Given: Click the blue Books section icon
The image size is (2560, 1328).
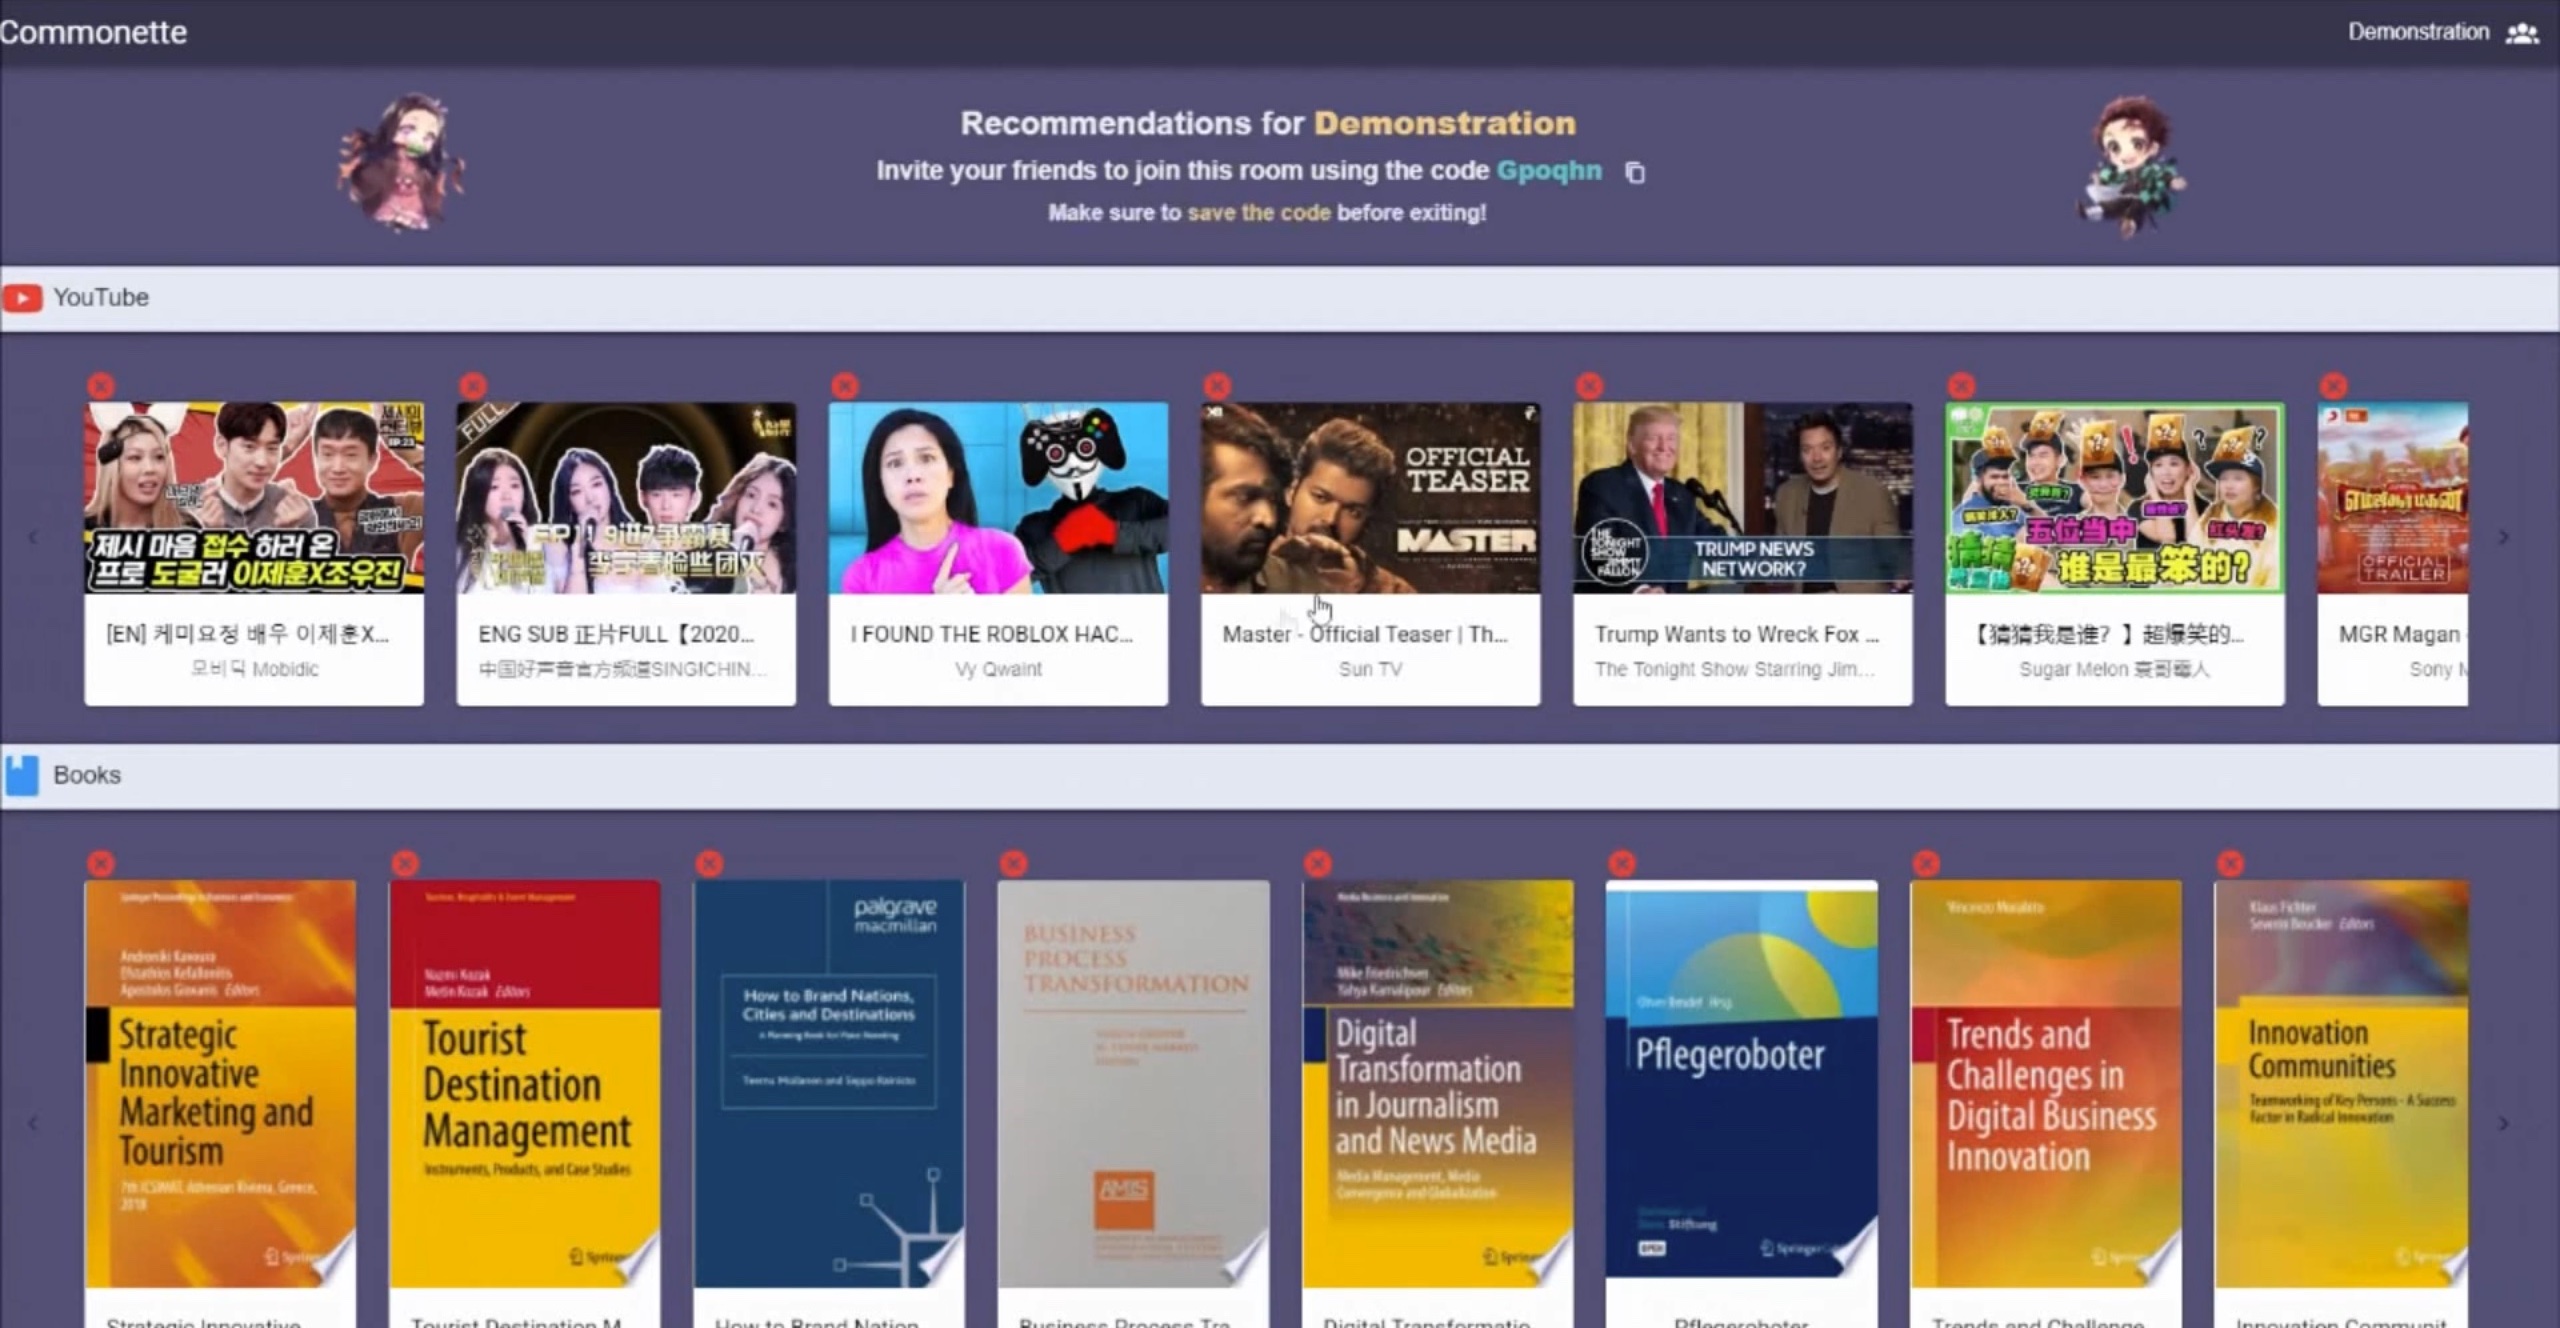Looking at the screenshot, I should (x=21, y=775).
